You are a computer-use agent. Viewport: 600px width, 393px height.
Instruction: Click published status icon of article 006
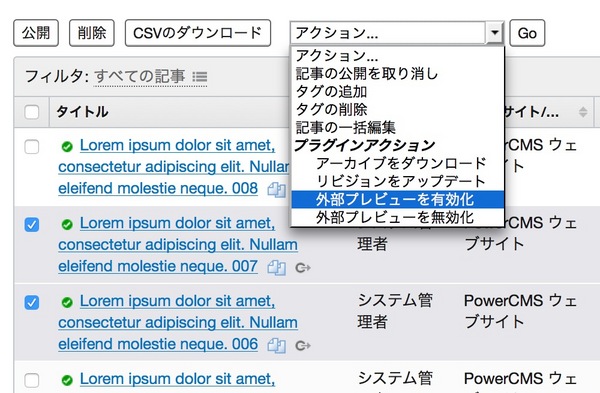point(67,302)
